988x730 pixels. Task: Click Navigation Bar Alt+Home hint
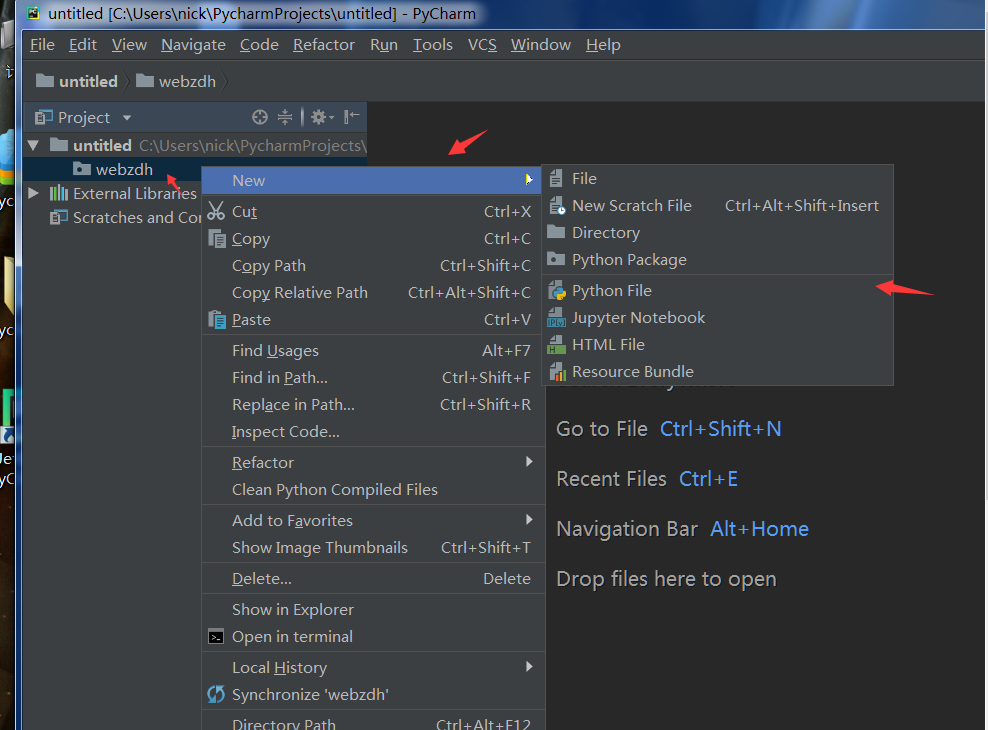[682, 529]
